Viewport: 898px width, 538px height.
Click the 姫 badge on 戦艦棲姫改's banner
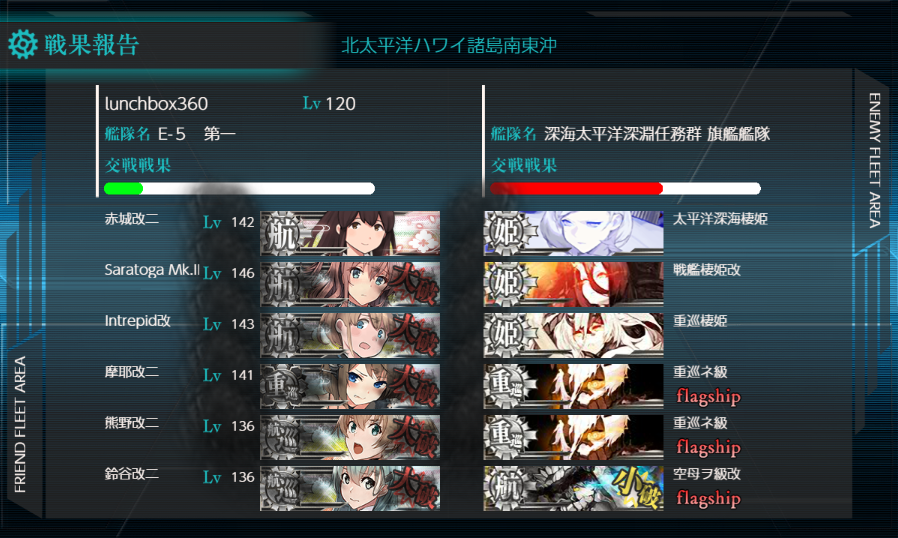tap(506, 284)
